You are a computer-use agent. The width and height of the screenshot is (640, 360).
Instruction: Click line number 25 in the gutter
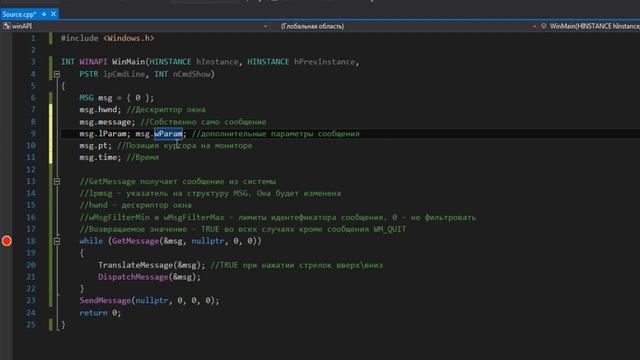31,325
